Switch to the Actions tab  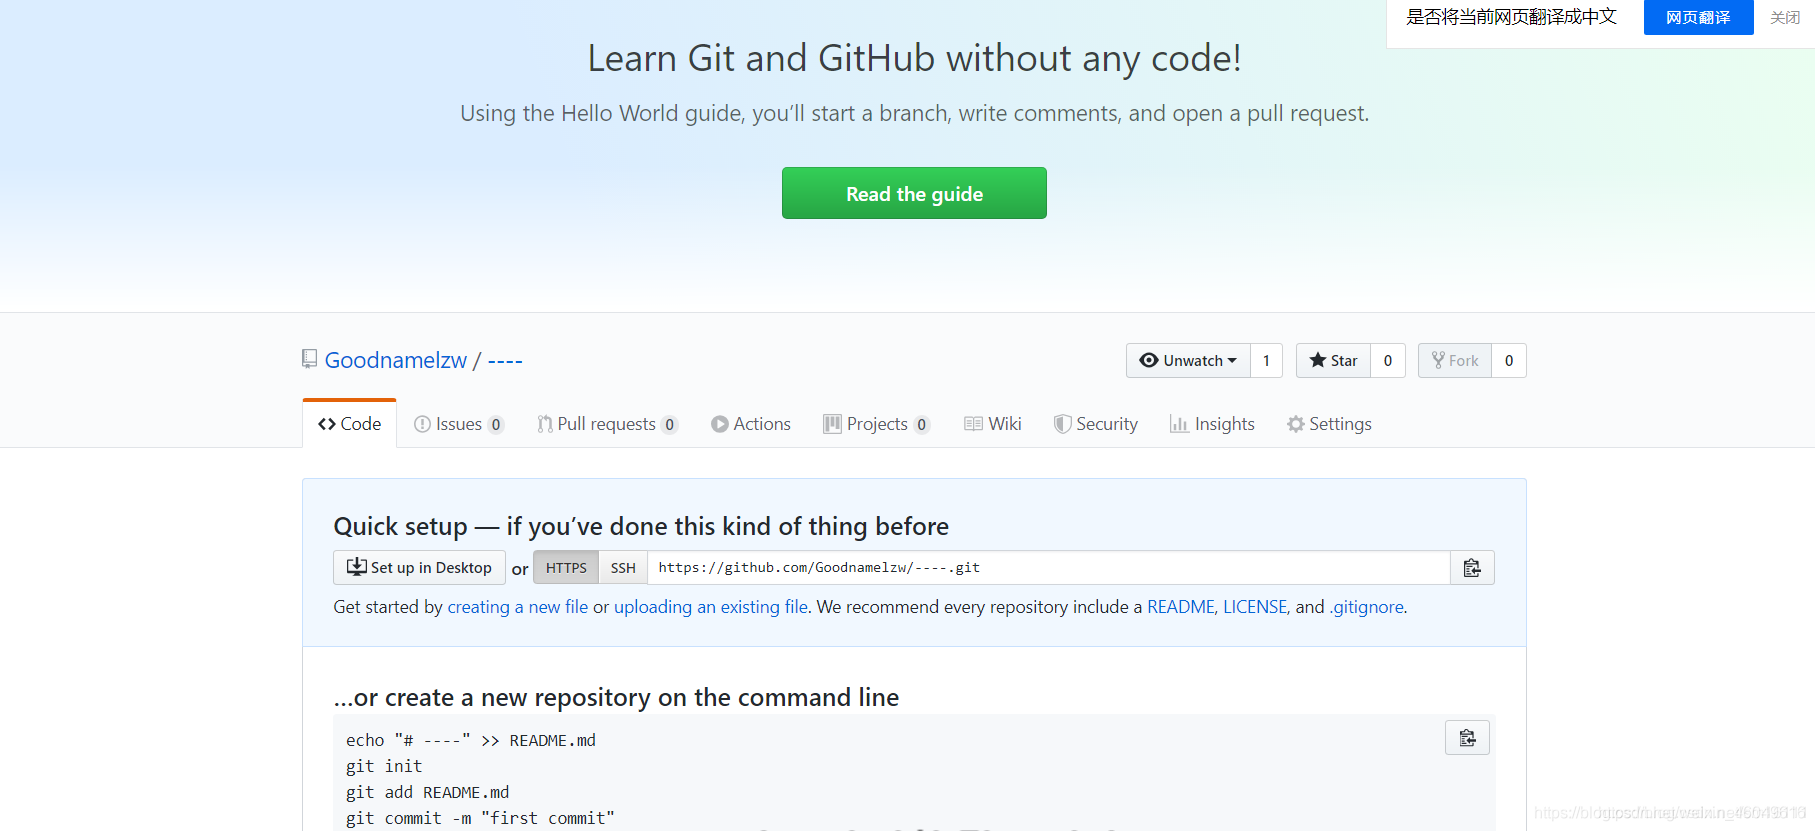[x=751, y=424]
